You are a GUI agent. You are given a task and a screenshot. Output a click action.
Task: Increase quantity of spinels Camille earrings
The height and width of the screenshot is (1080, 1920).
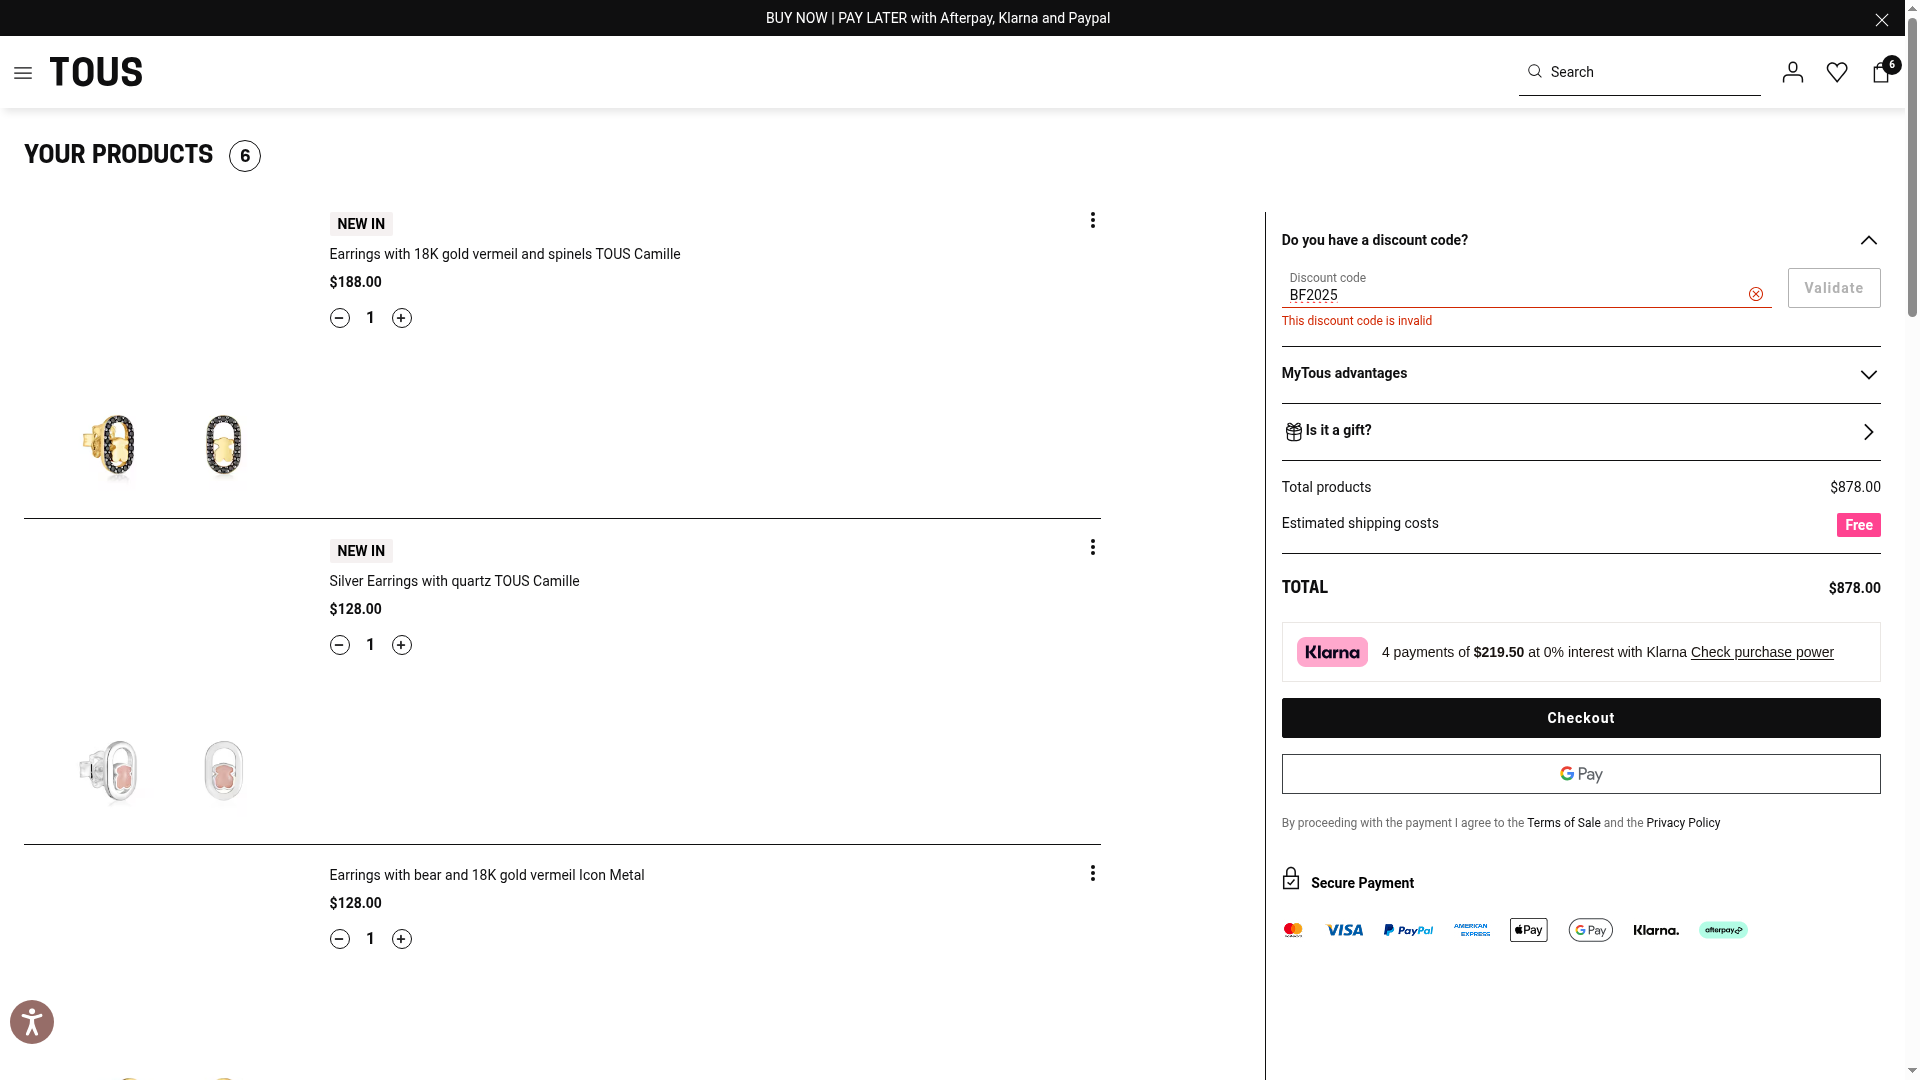click(402, 318)
